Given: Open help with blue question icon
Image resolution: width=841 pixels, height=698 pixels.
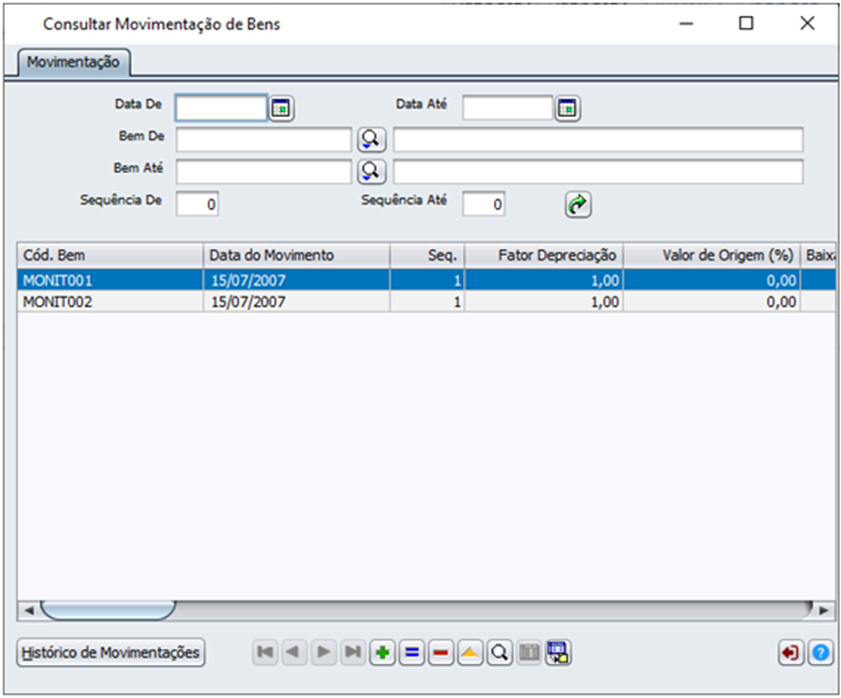Looking at the screenshot, I should pyautogui.click(x=821, y=653).
